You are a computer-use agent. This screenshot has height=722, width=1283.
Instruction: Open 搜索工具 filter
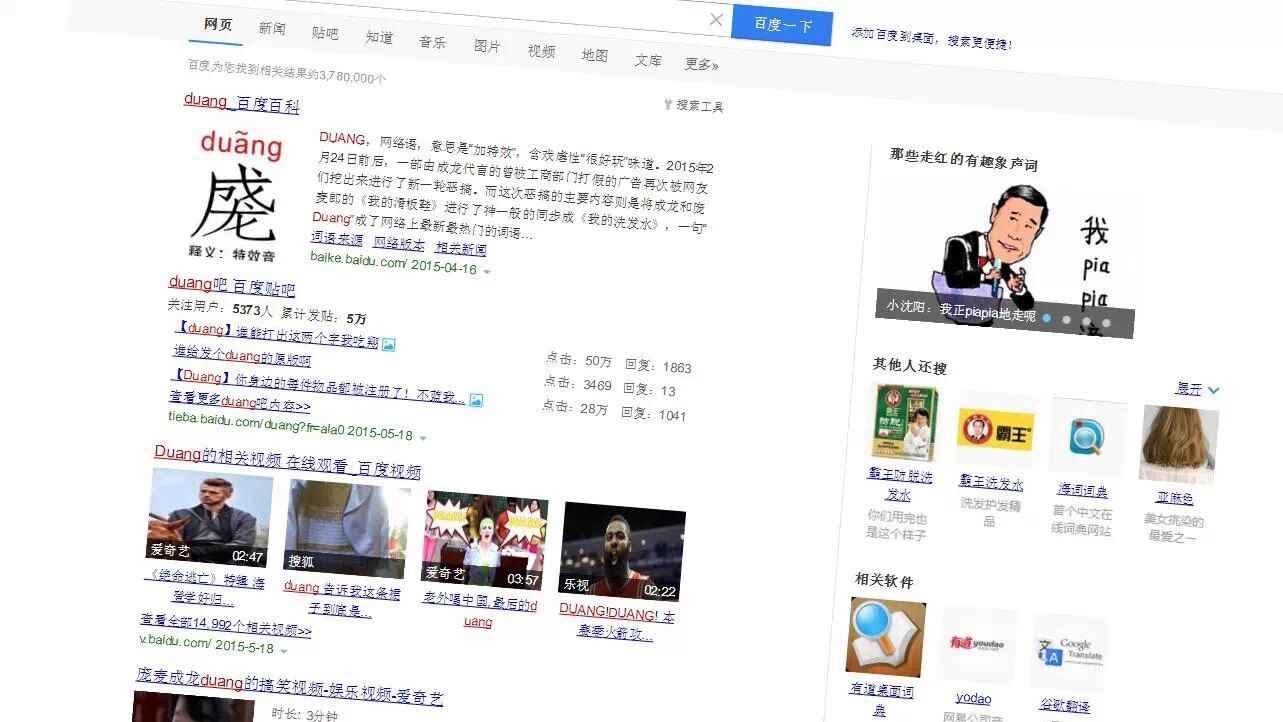(693, 105)
